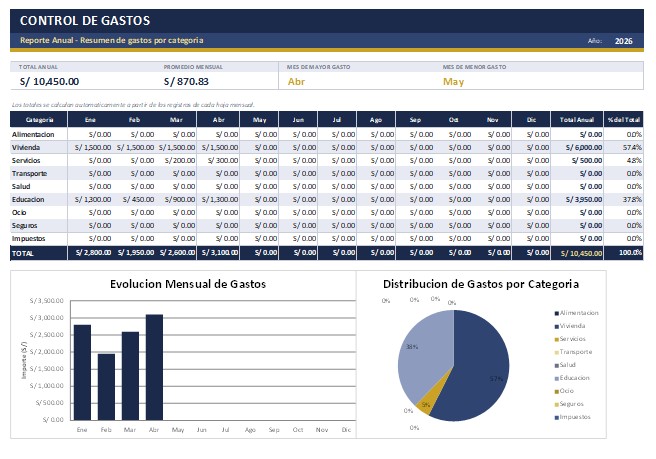Click Vivienda's Ene cell S/ 1,500.00

pos(93,147)
